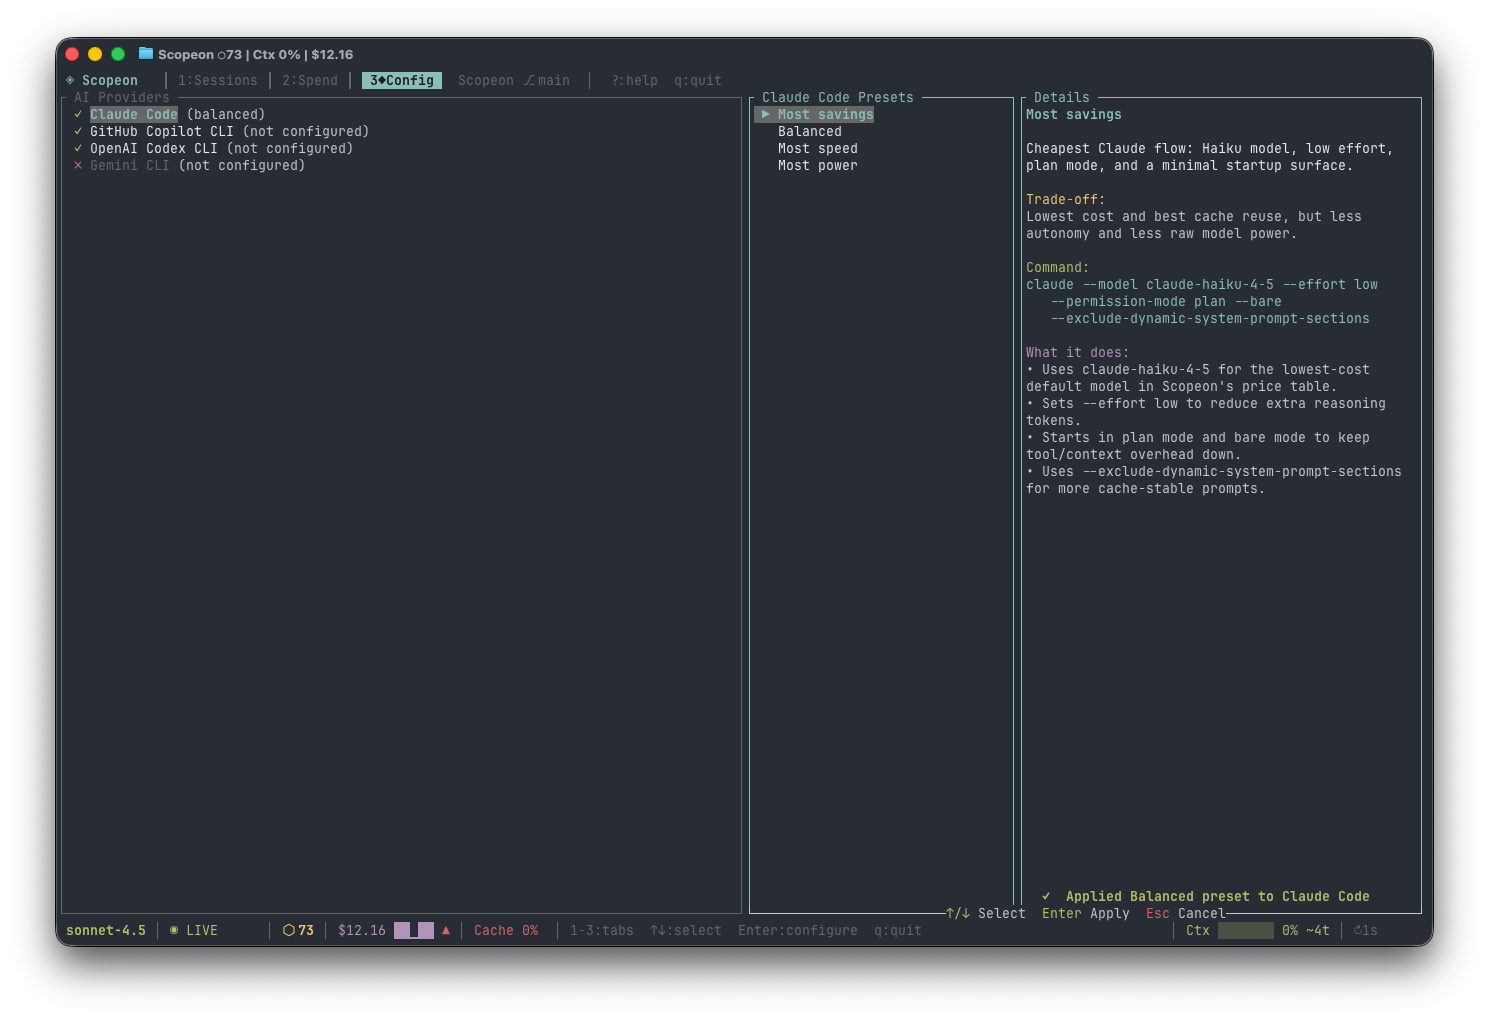
Task: Select Claude Code provider row
Action: click(178, 114)
